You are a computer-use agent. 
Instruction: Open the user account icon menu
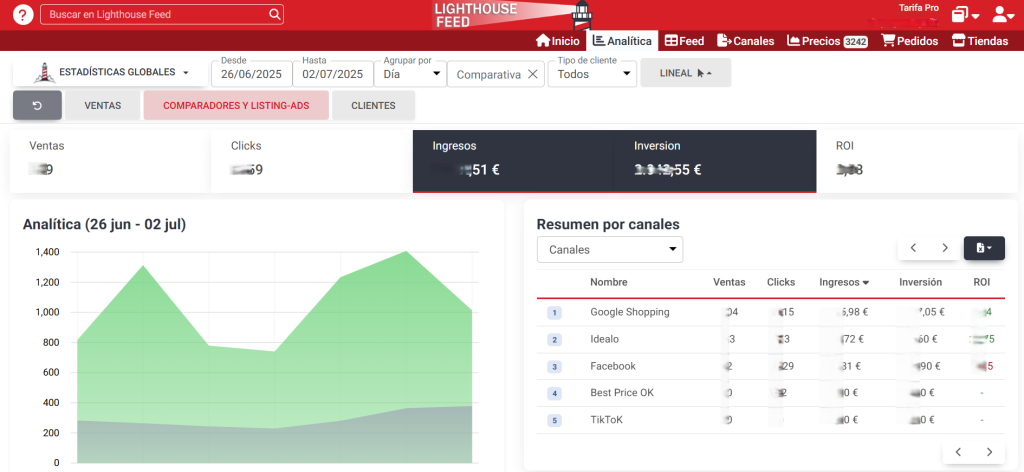pos(1003,14)
